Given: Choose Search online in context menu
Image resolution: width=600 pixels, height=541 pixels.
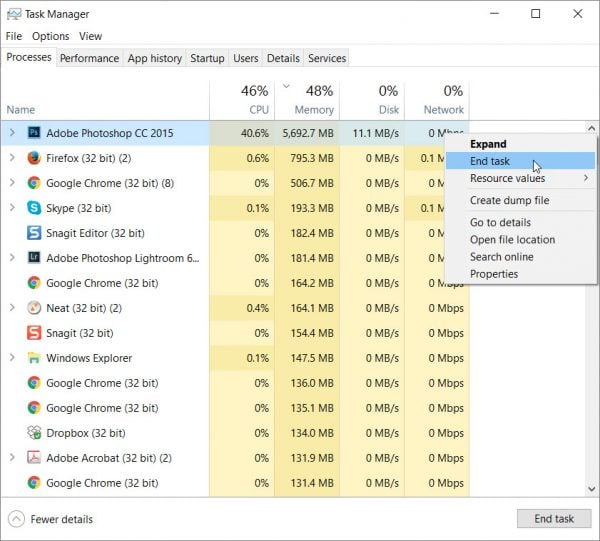Looking at the screenshot, I should pyautogui.click(x=520, y=257).
